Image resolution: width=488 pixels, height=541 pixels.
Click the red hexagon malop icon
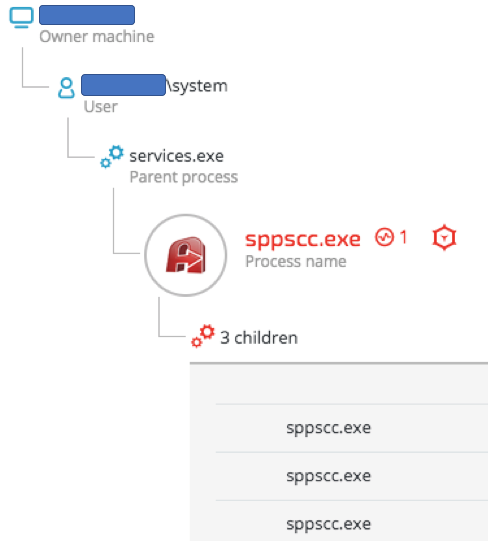[x=444, y=238]
